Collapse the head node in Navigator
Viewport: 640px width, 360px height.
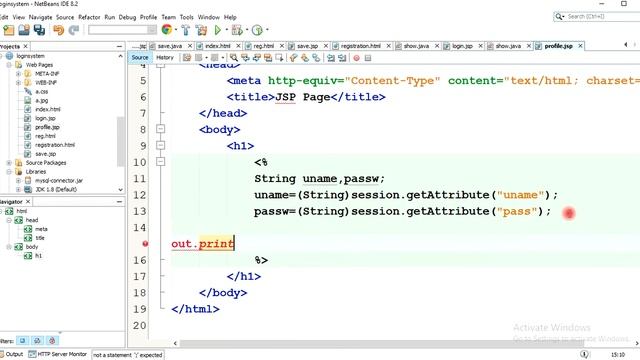coord(9,220)
